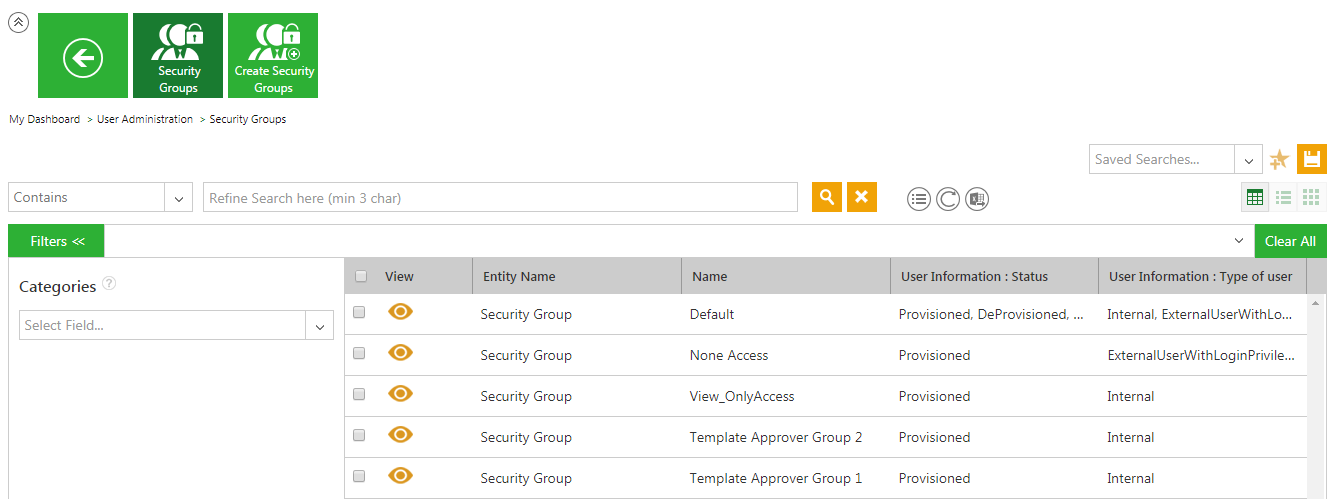Tick the checkbox for the Default row

pos(360,313)
